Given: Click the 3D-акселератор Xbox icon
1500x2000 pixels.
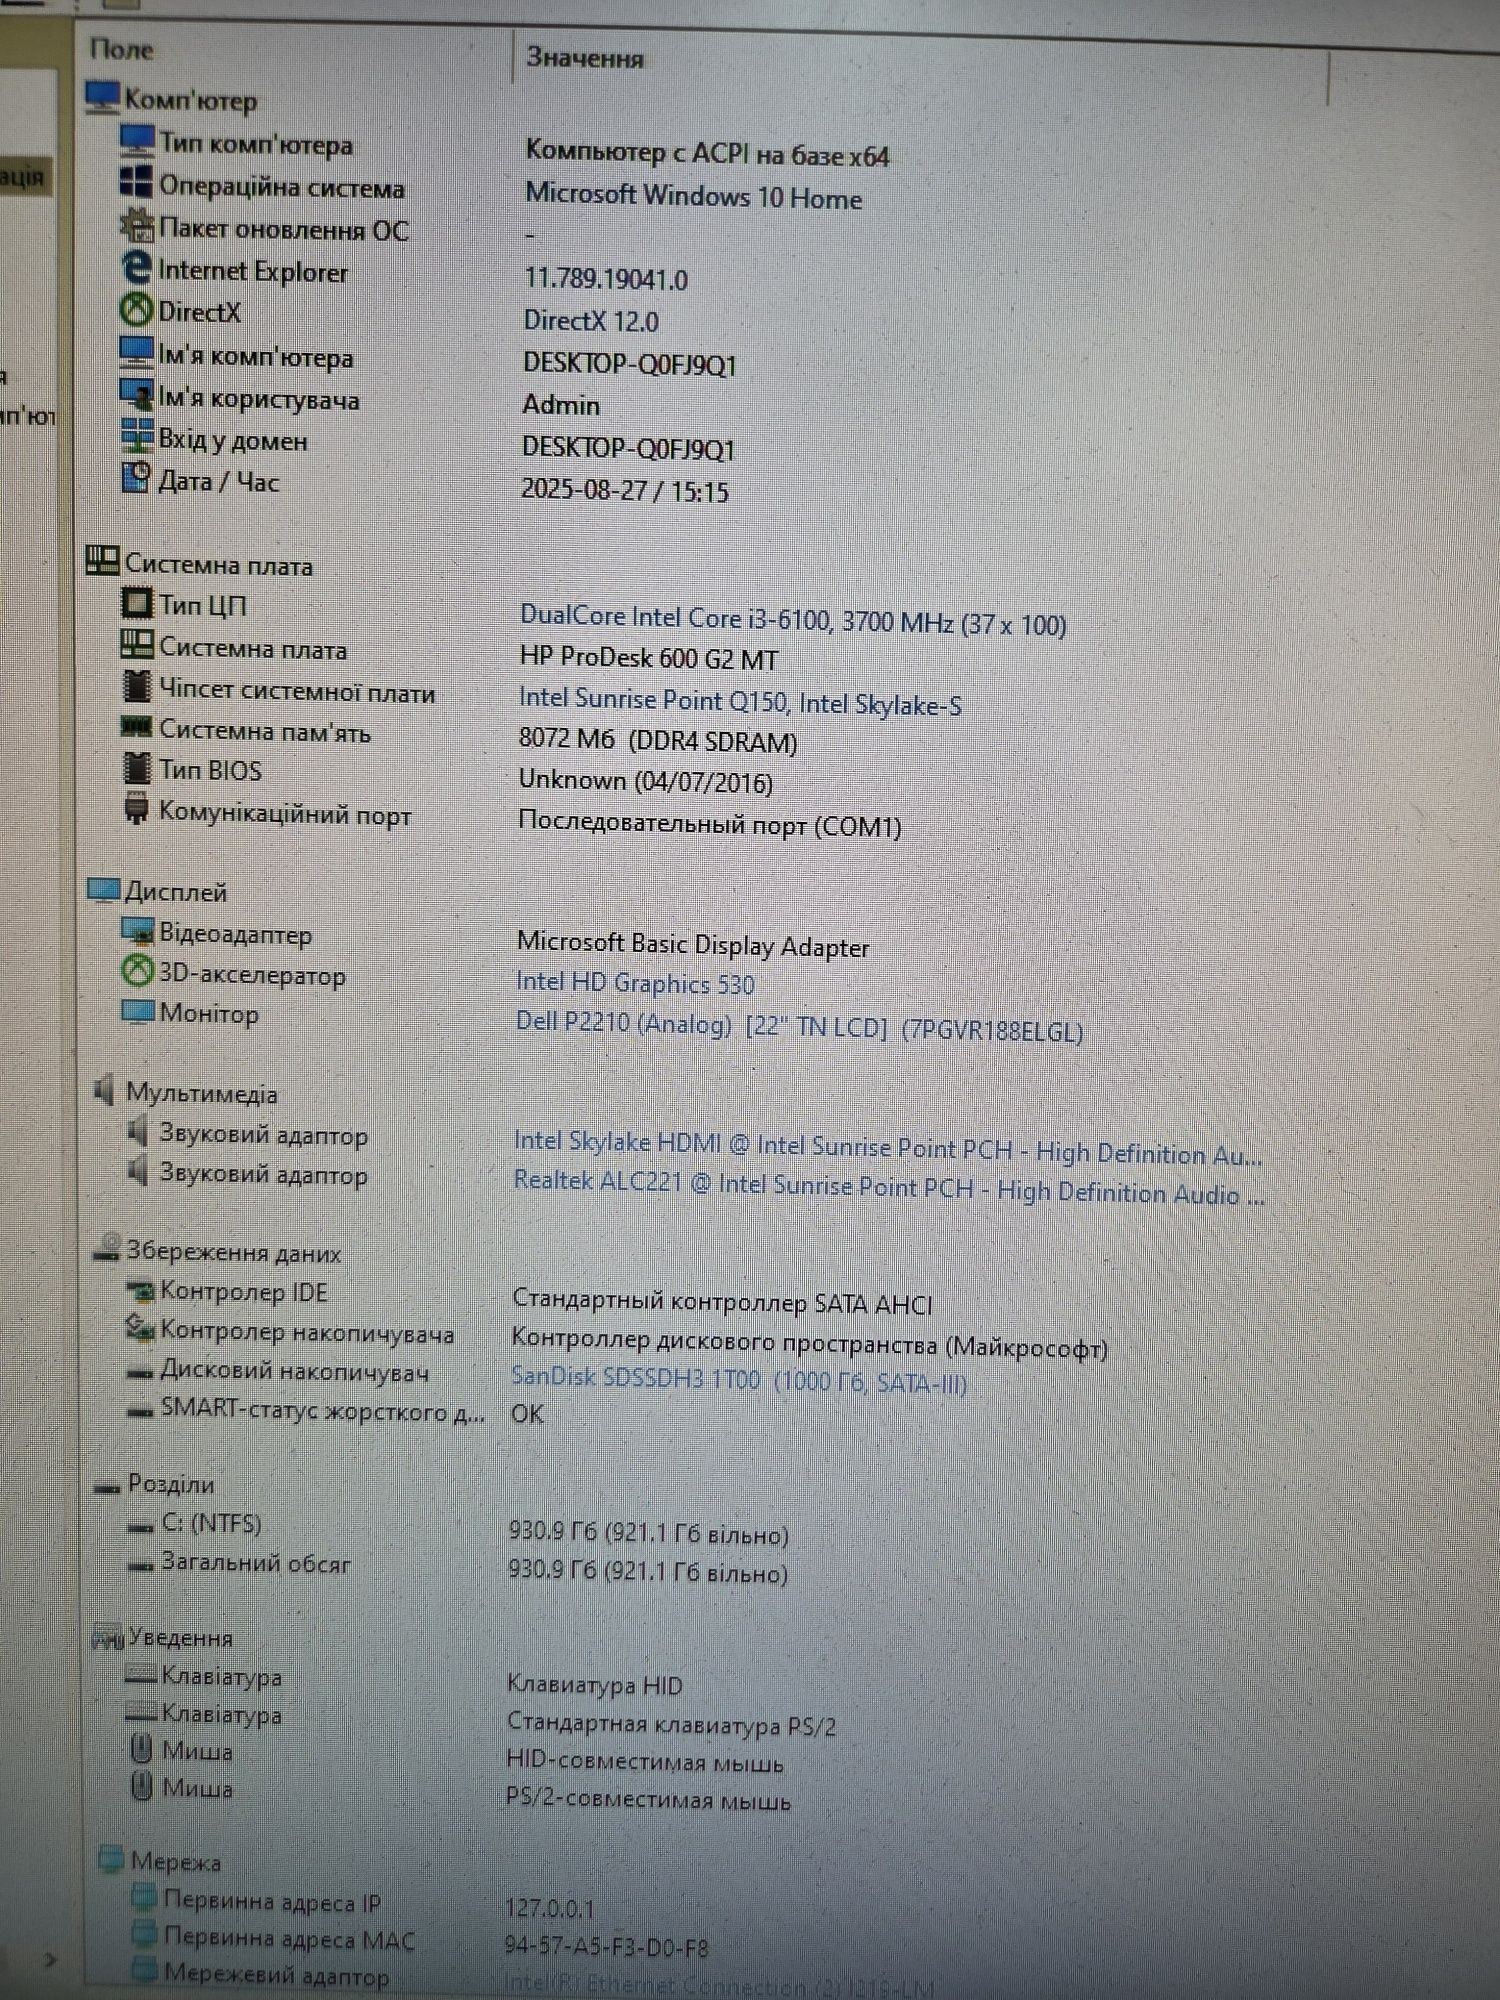Looking at the screenshot, I should [137, 970].
